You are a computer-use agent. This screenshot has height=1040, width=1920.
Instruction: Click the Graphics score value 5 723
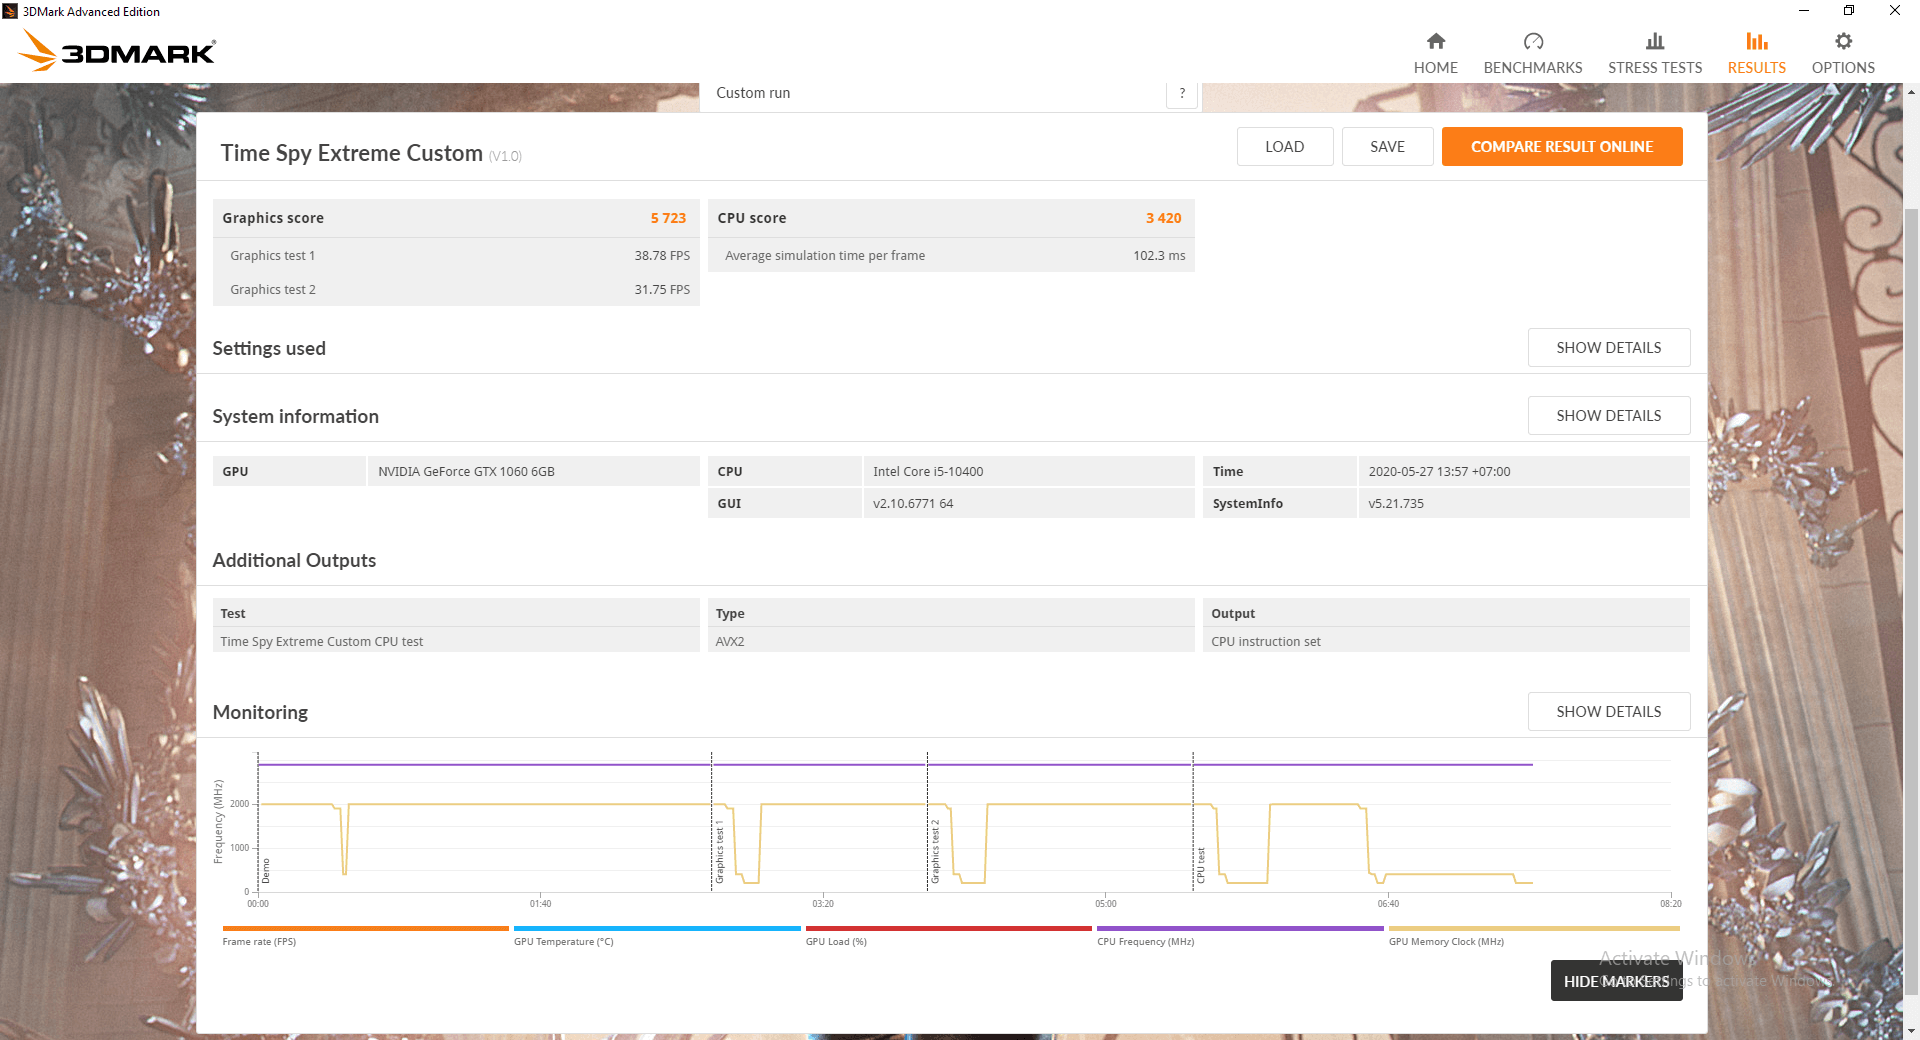(668, 218)
